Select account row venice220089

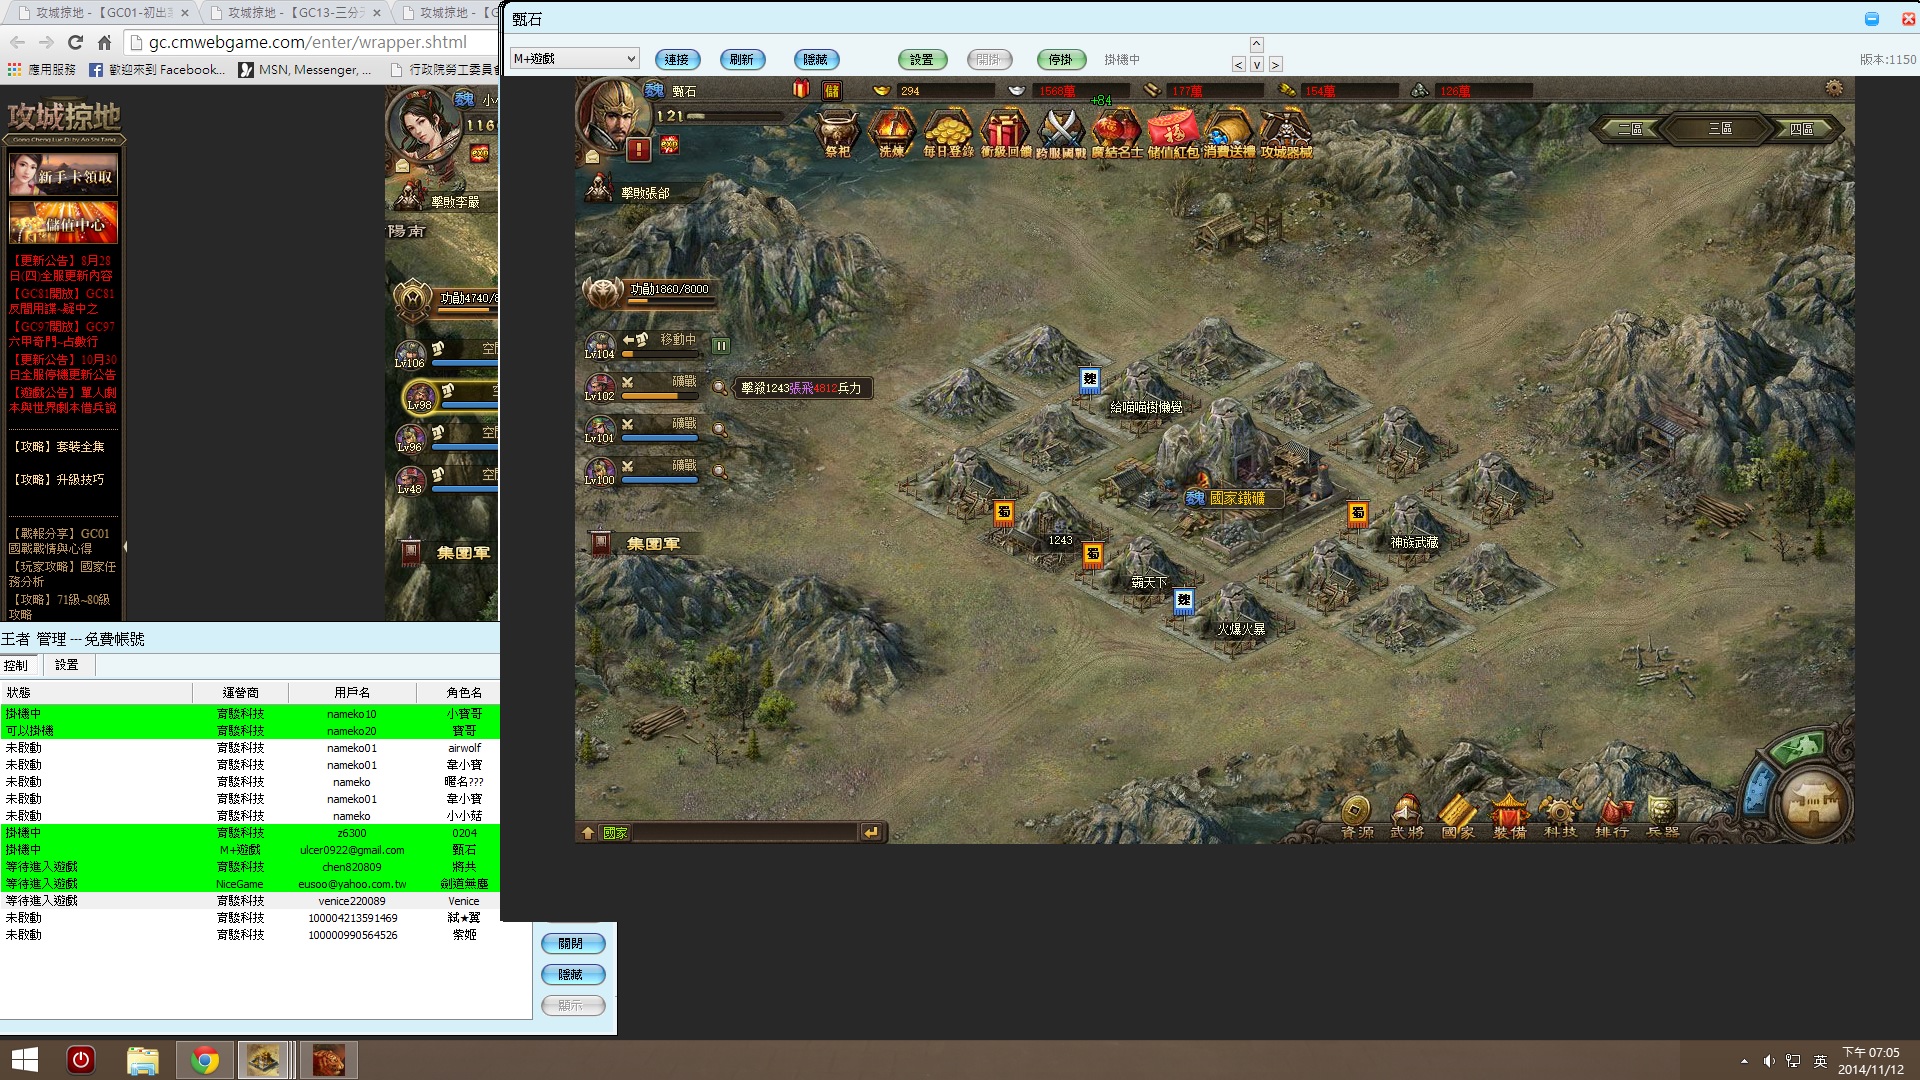coord(250,901)
